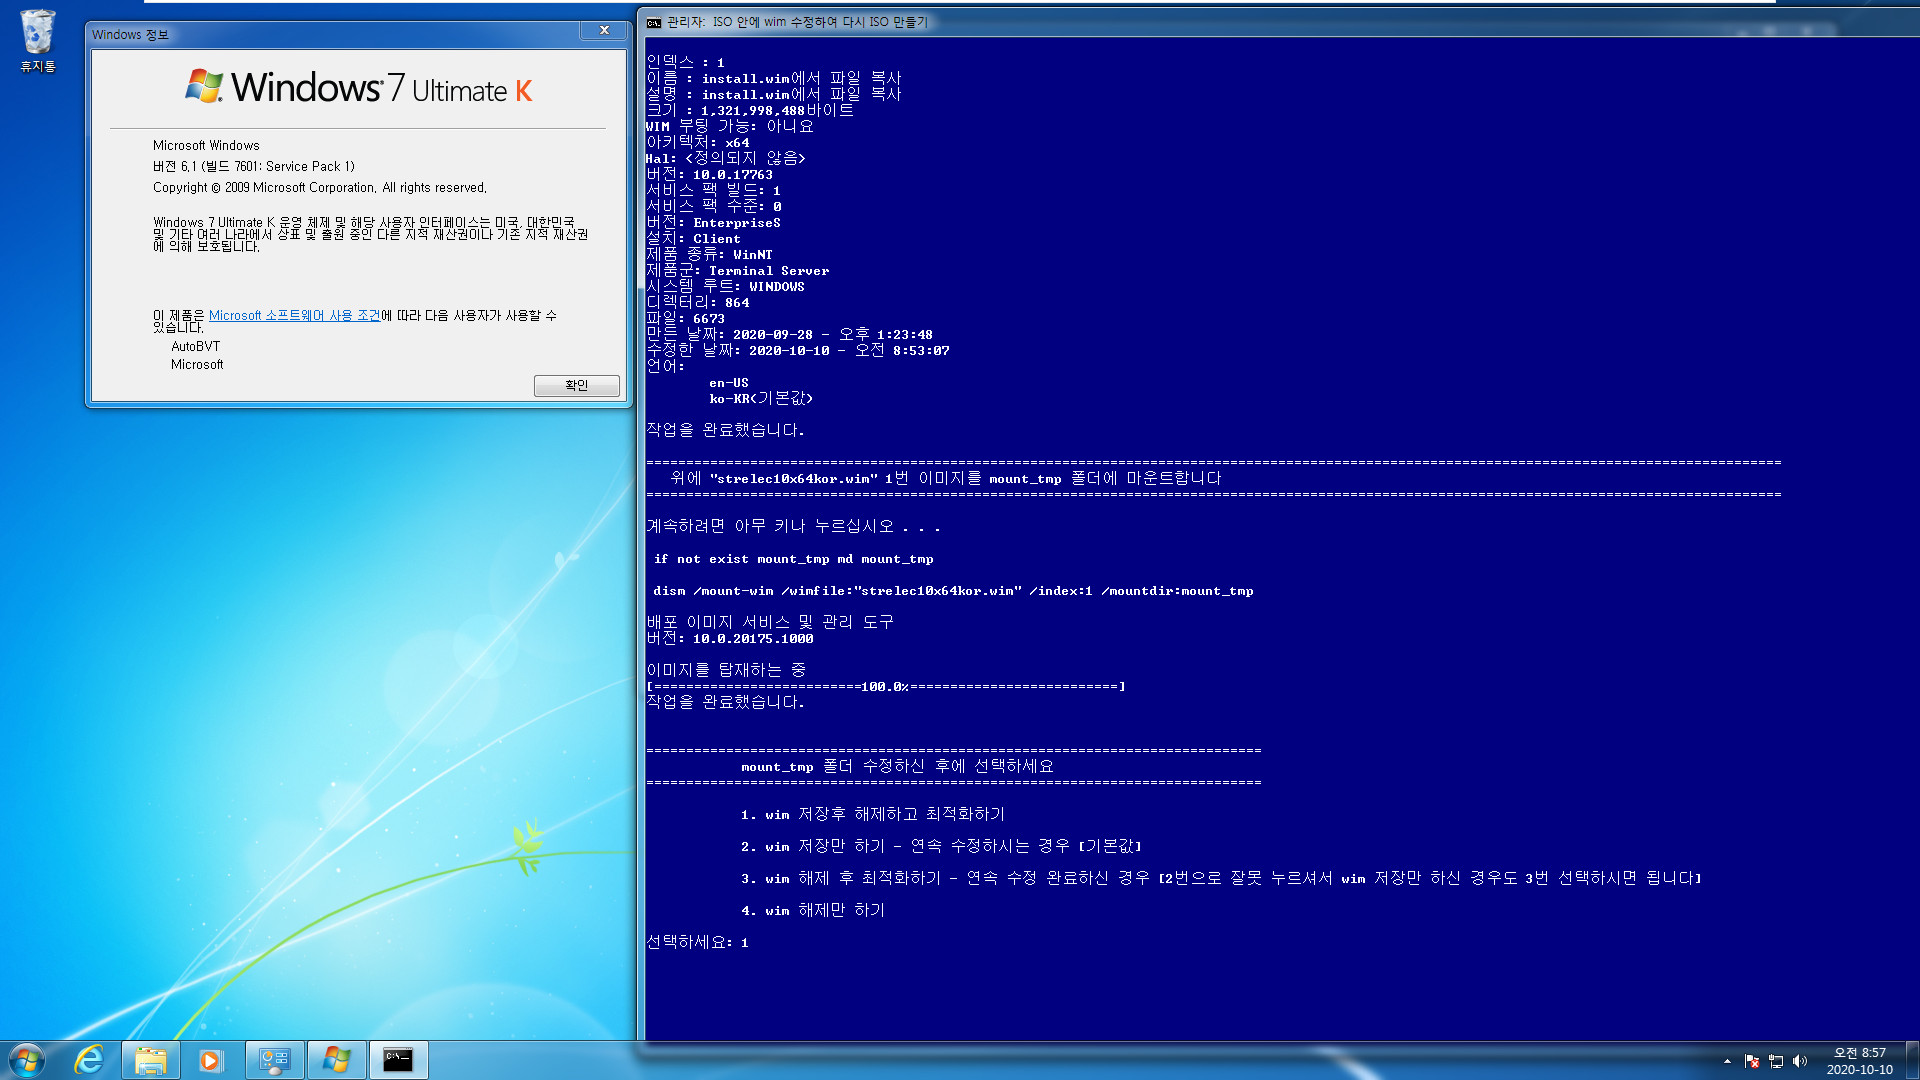
Task: Click the 'EnterpriseS' edition line
Action: (x=713, y=222)
